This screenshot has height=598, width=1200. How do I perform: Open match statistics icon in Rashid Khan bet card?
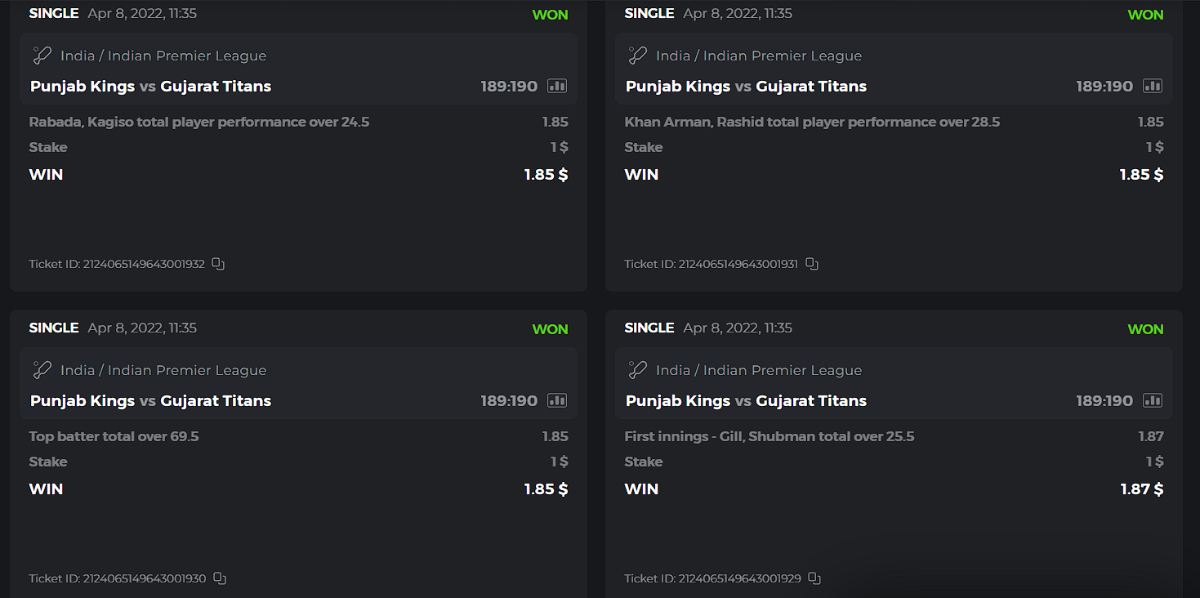1153,86
